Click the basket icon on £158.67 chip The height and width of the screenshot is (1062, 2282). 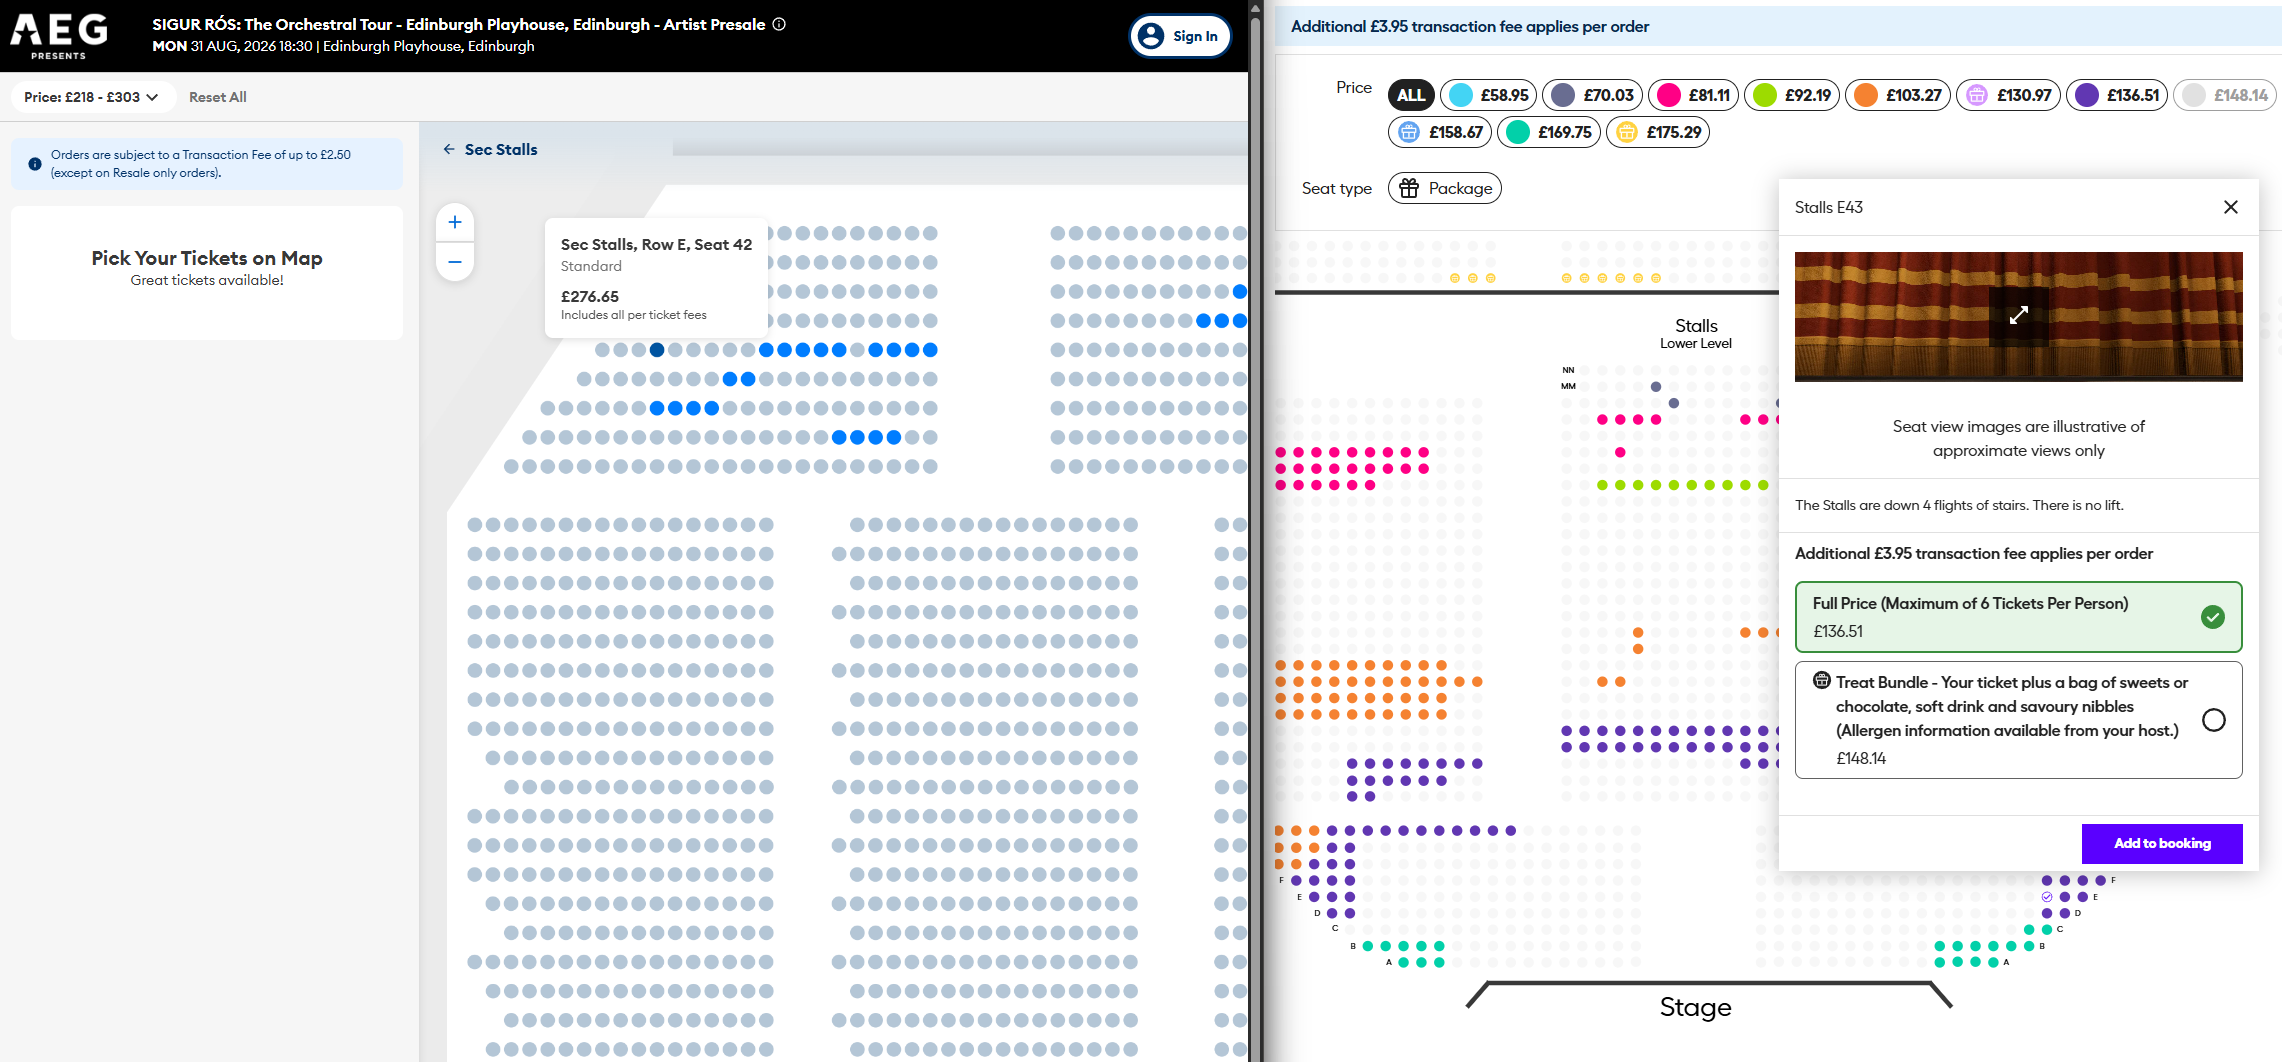click(1409, 132)
